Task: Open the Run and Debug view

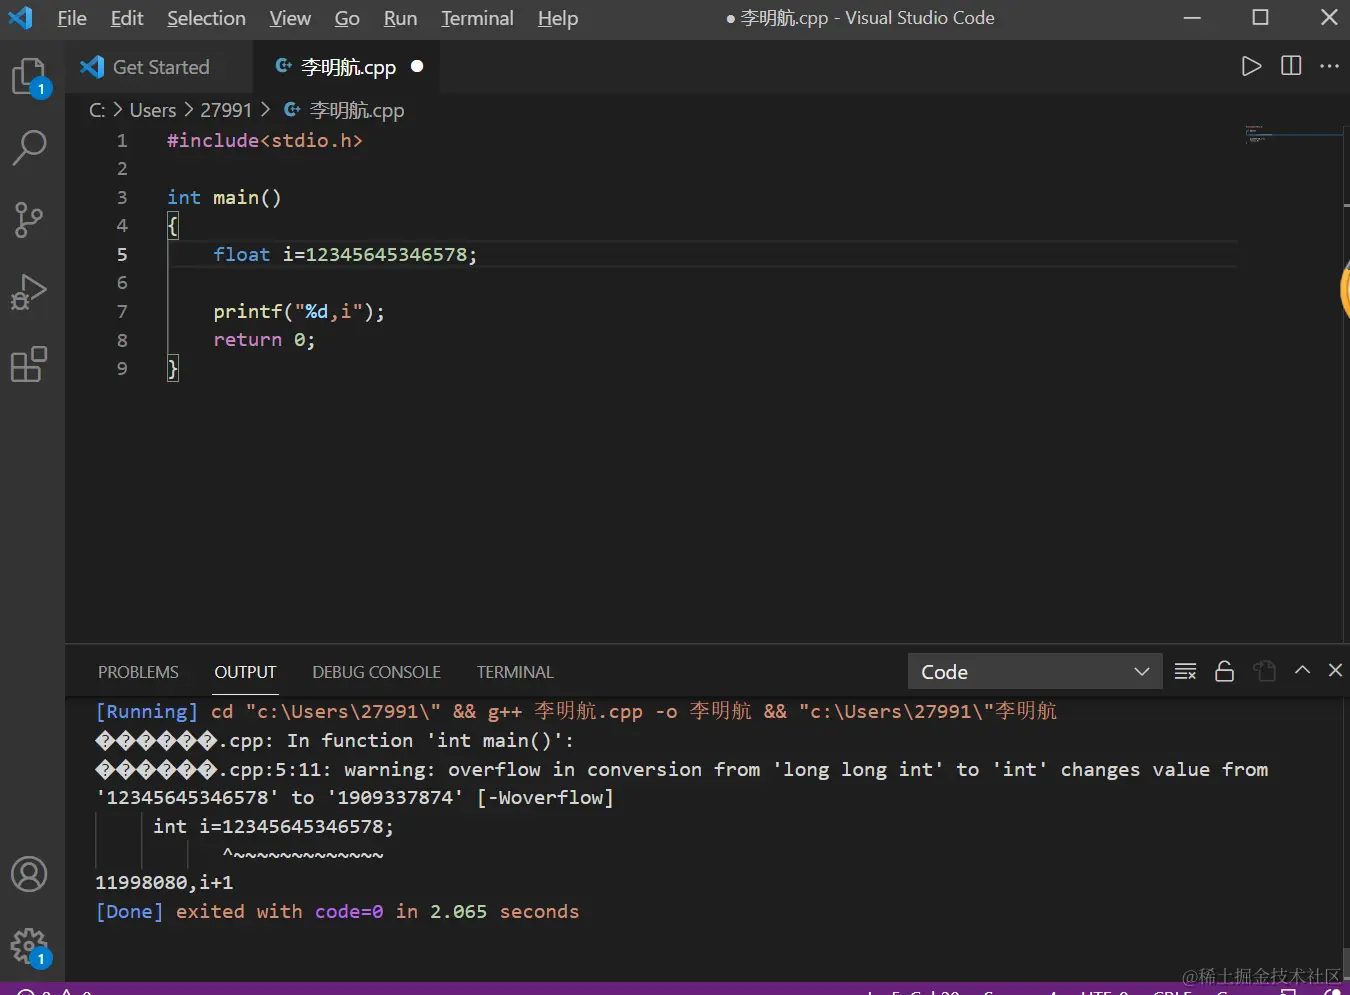Action: click(x=29, y=292)
